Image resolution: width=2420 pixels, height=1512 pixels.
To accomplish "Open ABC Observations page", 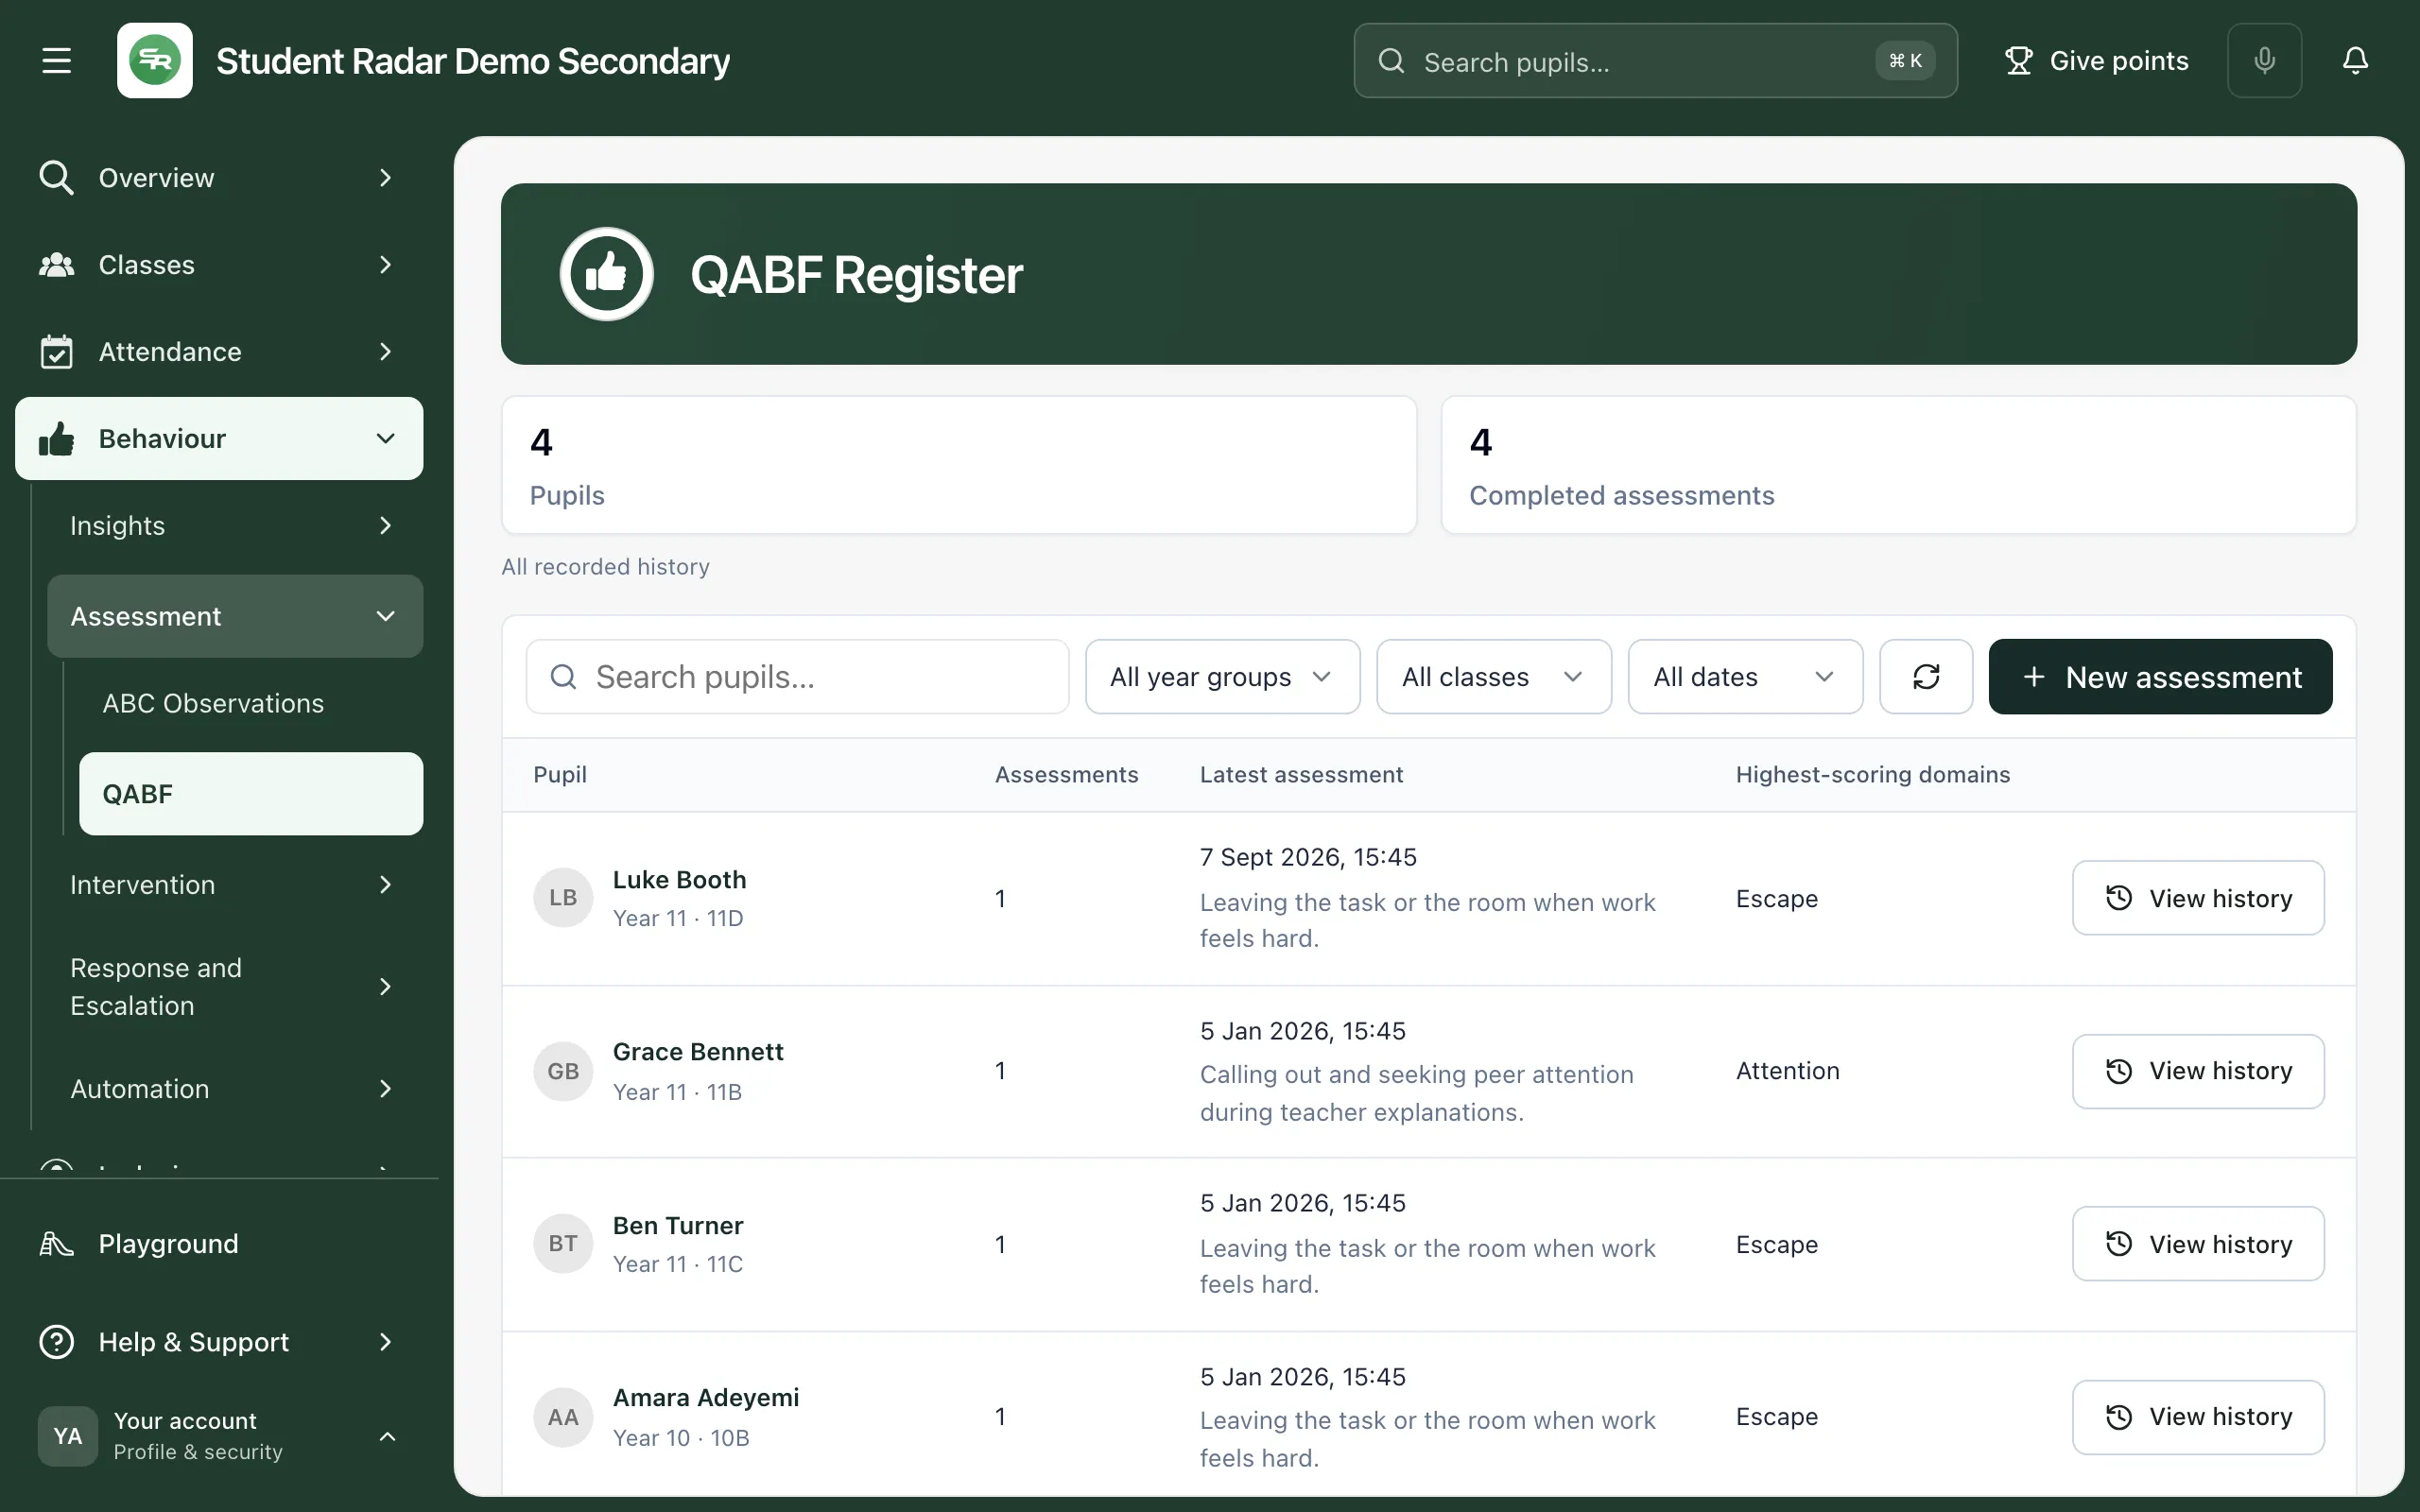I will [x=251, y=704].
